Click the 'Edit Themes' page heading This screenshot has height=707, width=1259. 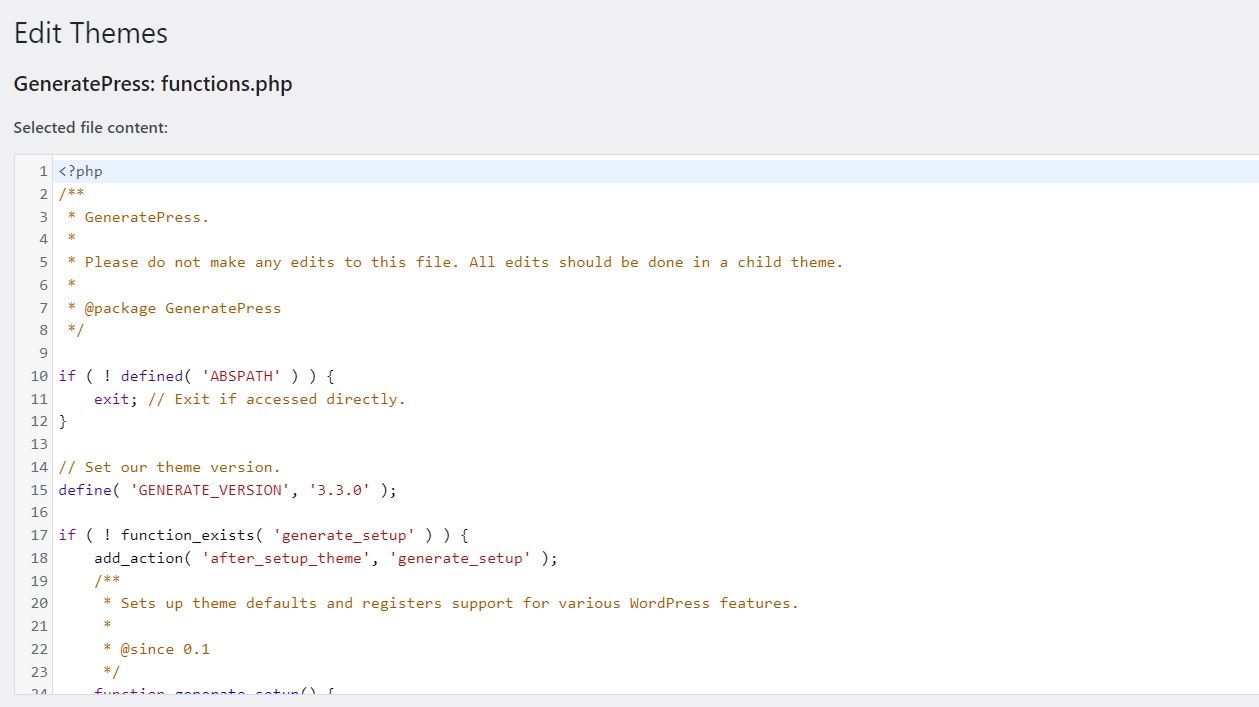click(x=91, y=33)
